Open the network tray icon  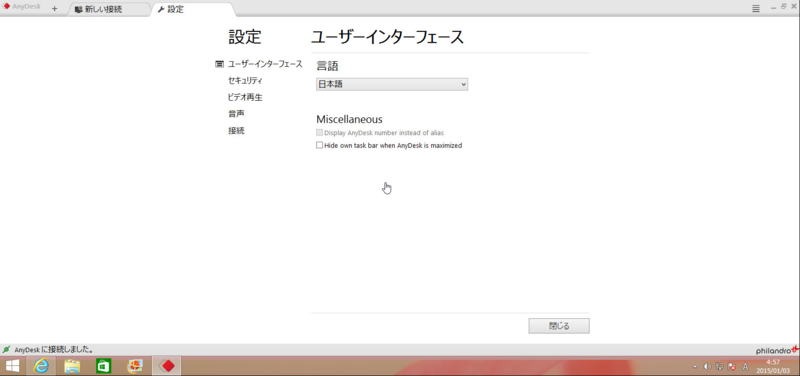click(x=719, y=366)
